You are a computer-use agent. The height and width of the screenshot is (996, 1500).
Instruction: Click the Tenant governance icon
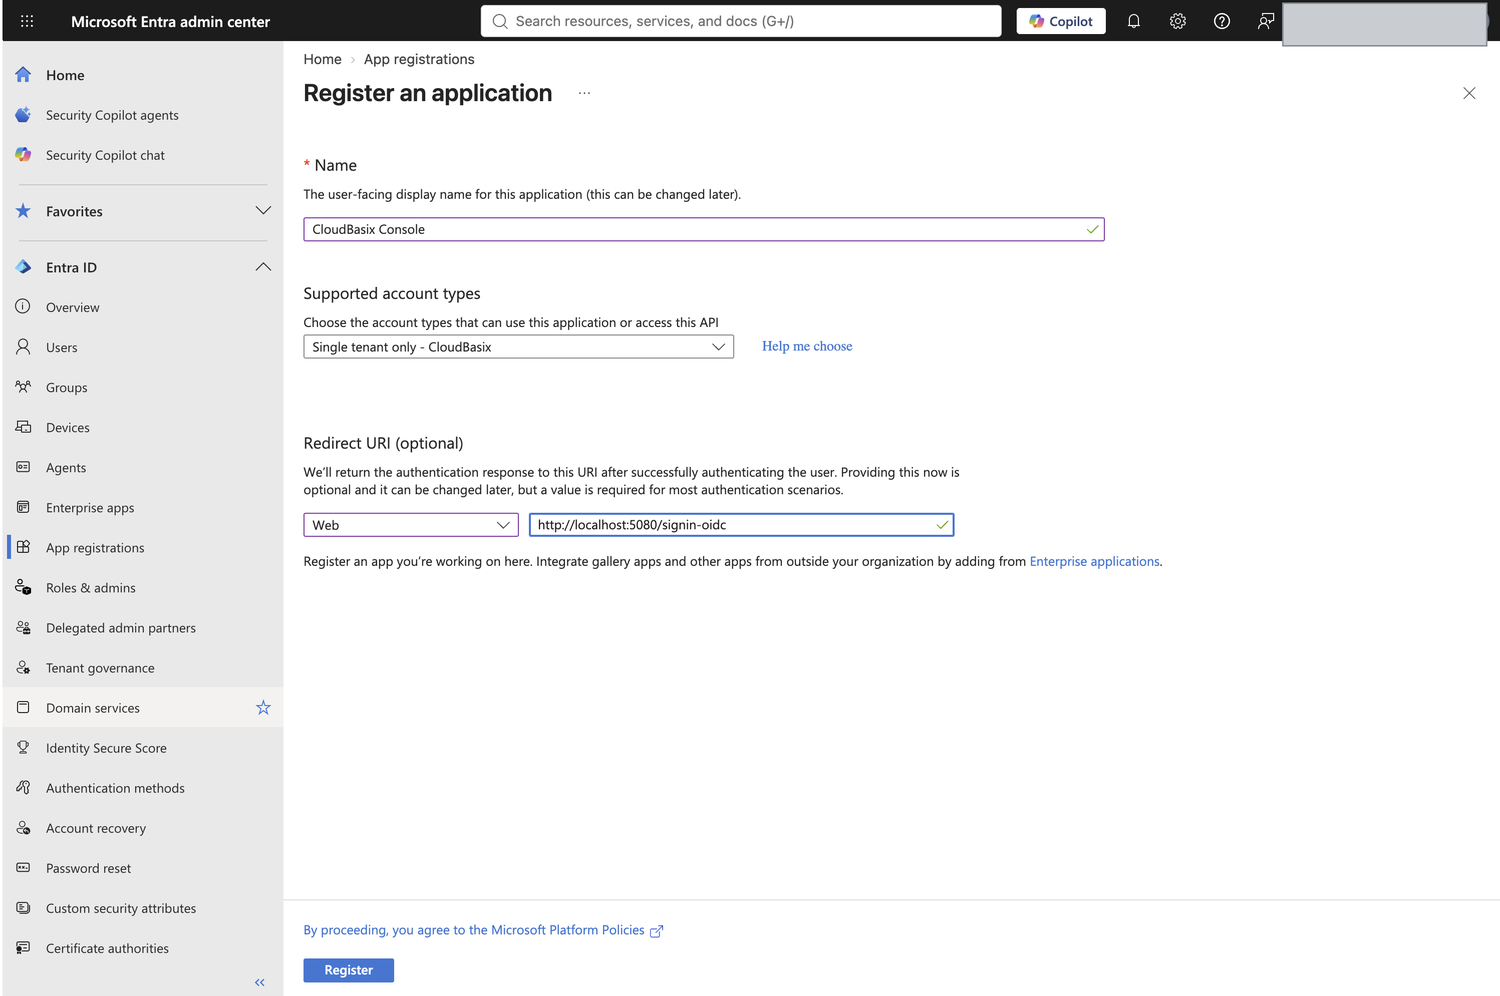click(23, 667)
